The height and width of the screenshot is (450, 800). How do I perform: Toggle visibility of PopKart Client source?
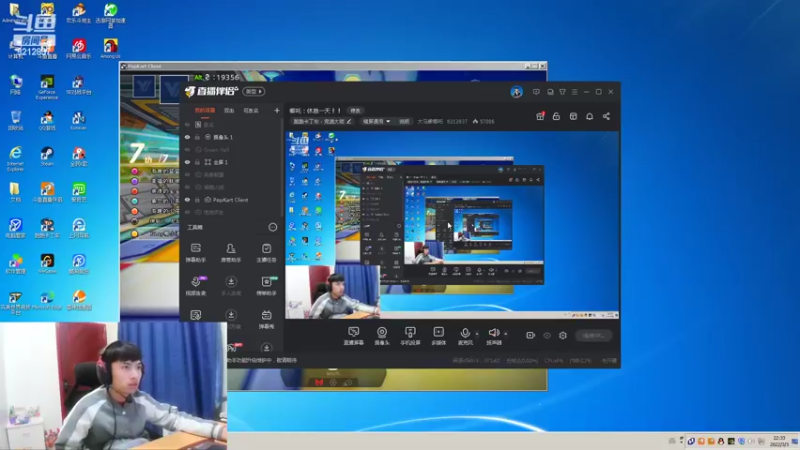187,200
